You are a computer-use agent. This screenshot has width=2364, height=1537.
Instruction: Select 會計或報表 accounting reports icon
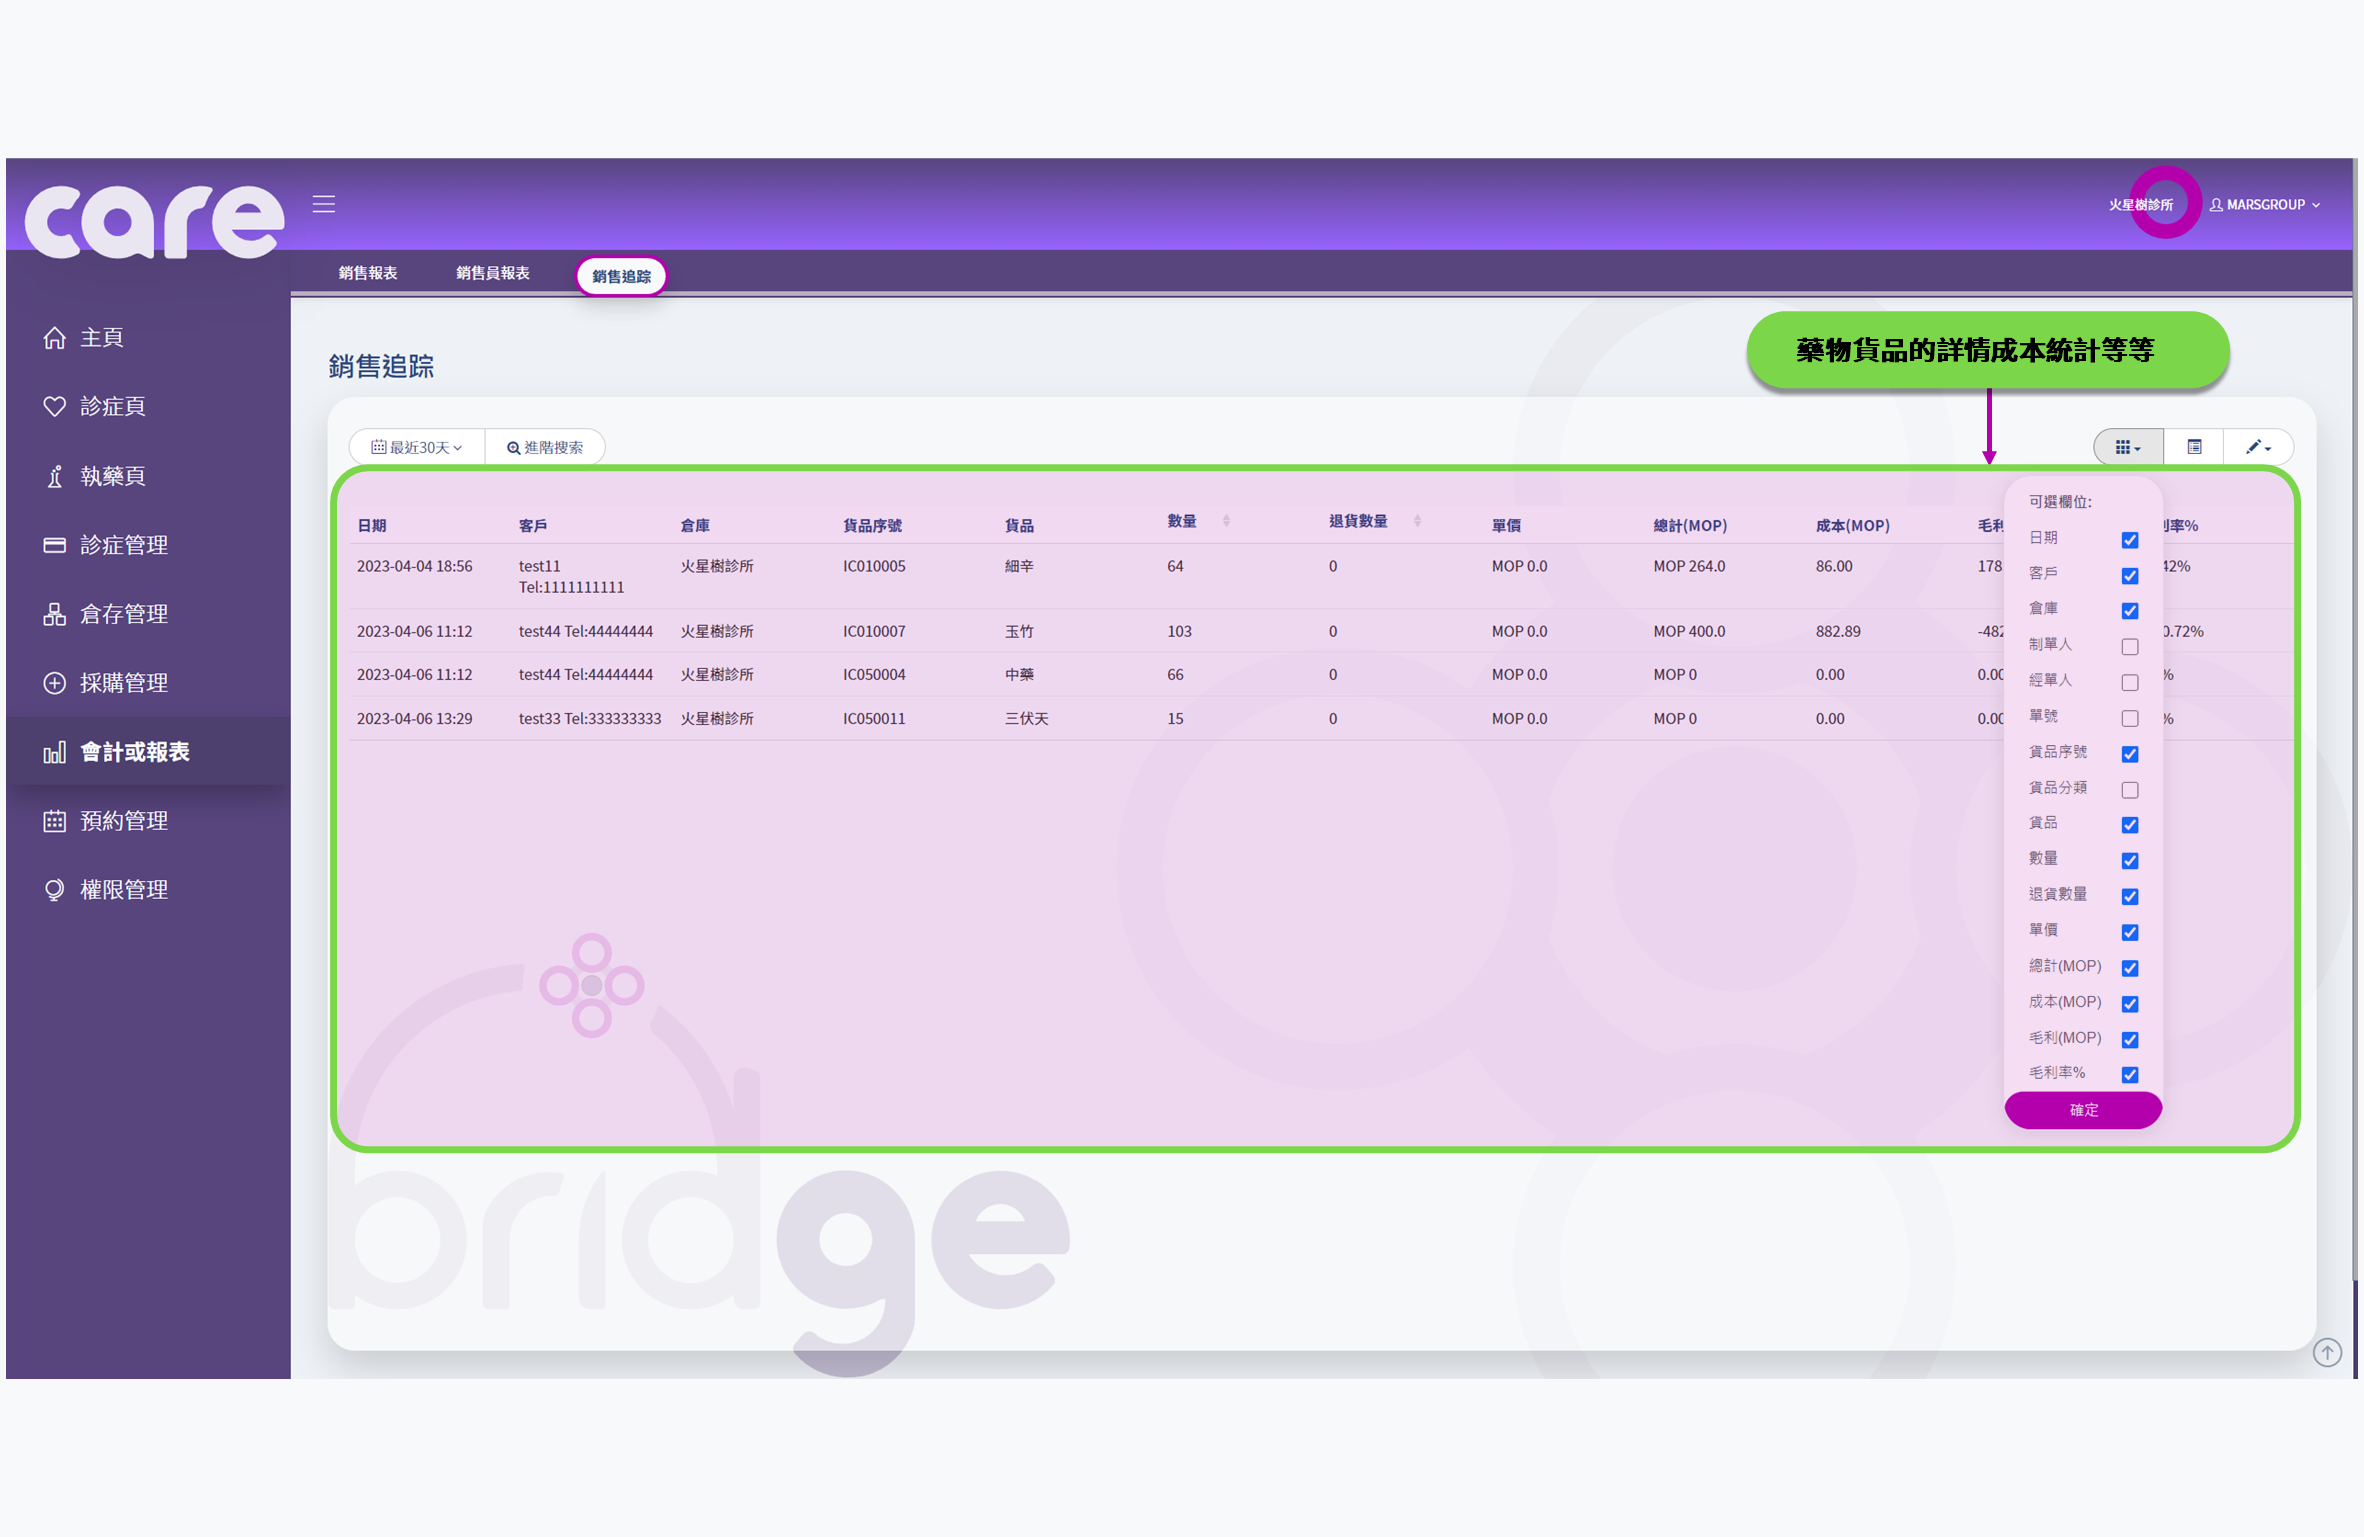(56, 752)
